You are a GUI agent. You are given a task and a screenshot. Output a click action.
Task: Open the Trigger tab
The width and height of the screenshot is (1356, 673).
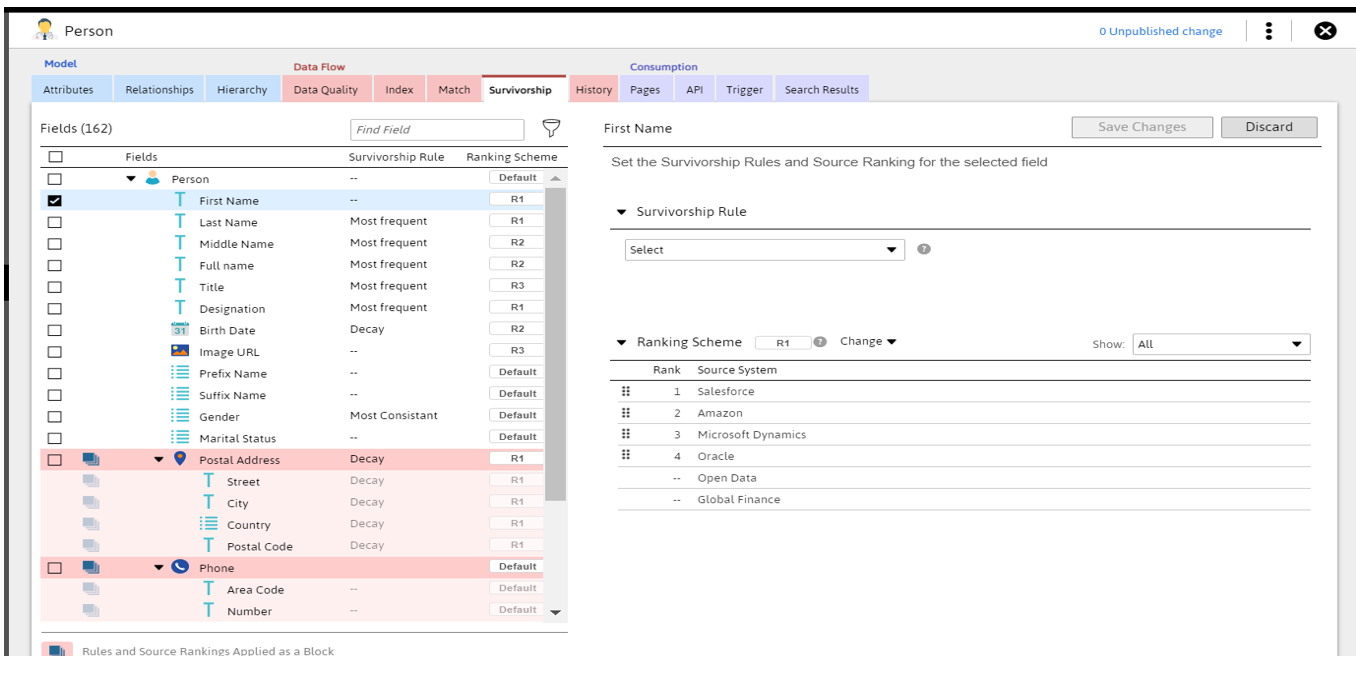pyautogui.click(x=744, y=89)
